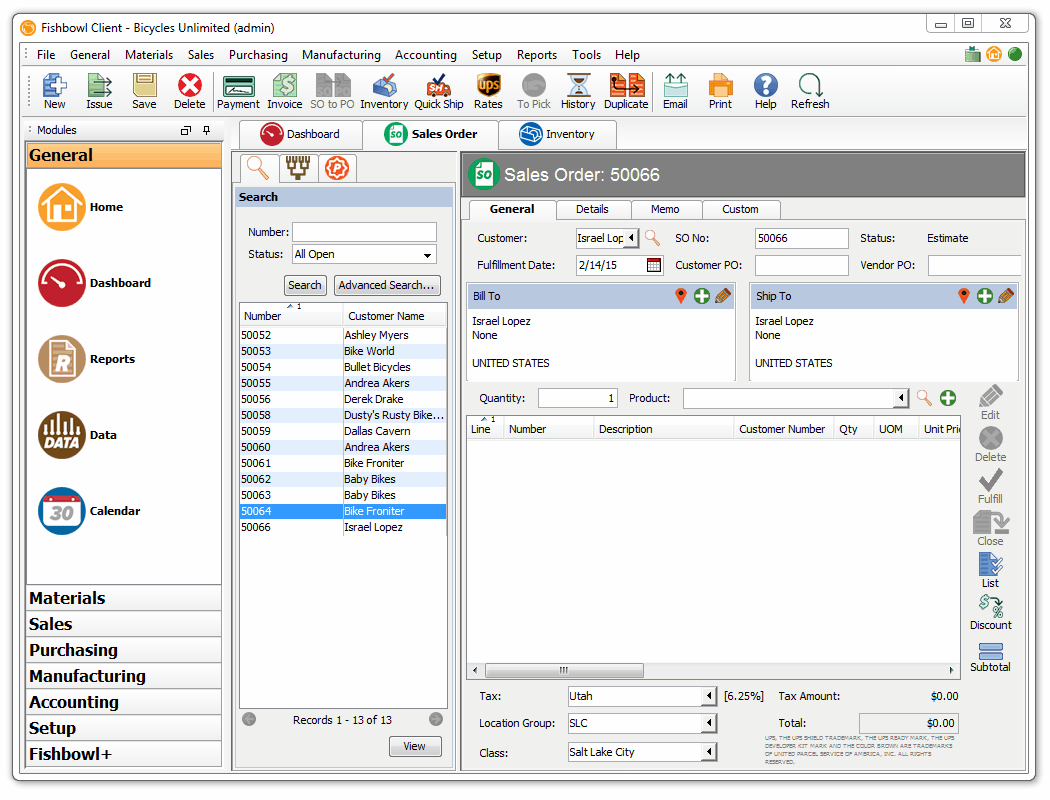Image resolution: width=1050 pixels, height=800 pixels.
Task: Click the Issue toolbar icon
Action: (x=99, y=92)
